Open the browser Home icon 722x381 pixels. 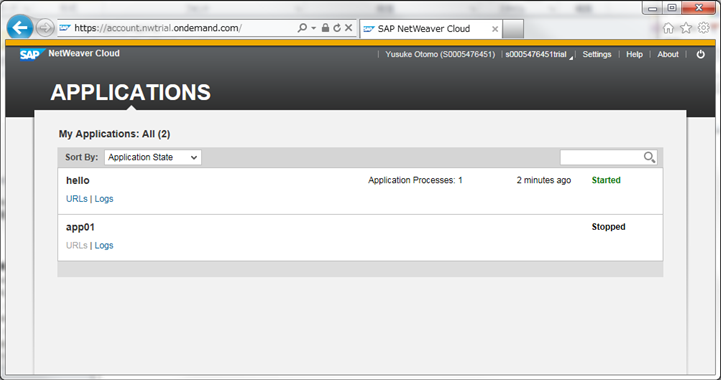(668, 28)
